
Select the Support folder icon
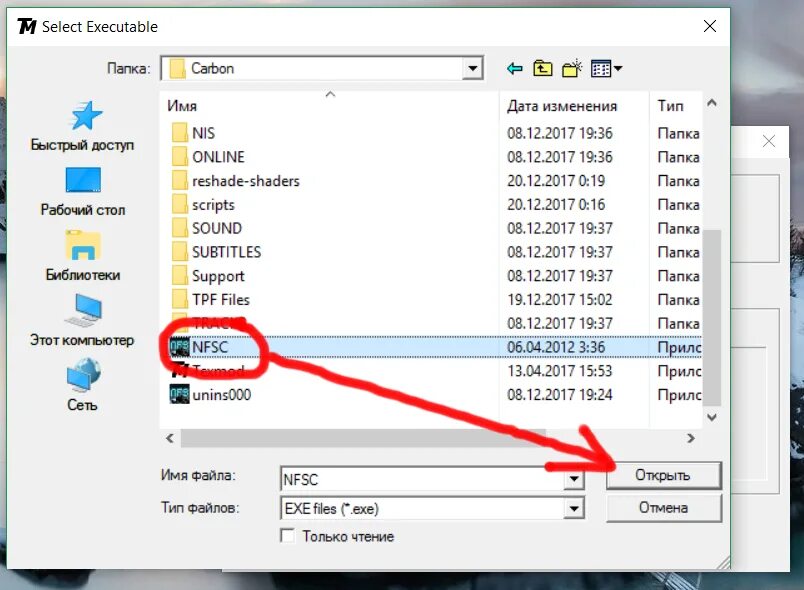point(179,275)
